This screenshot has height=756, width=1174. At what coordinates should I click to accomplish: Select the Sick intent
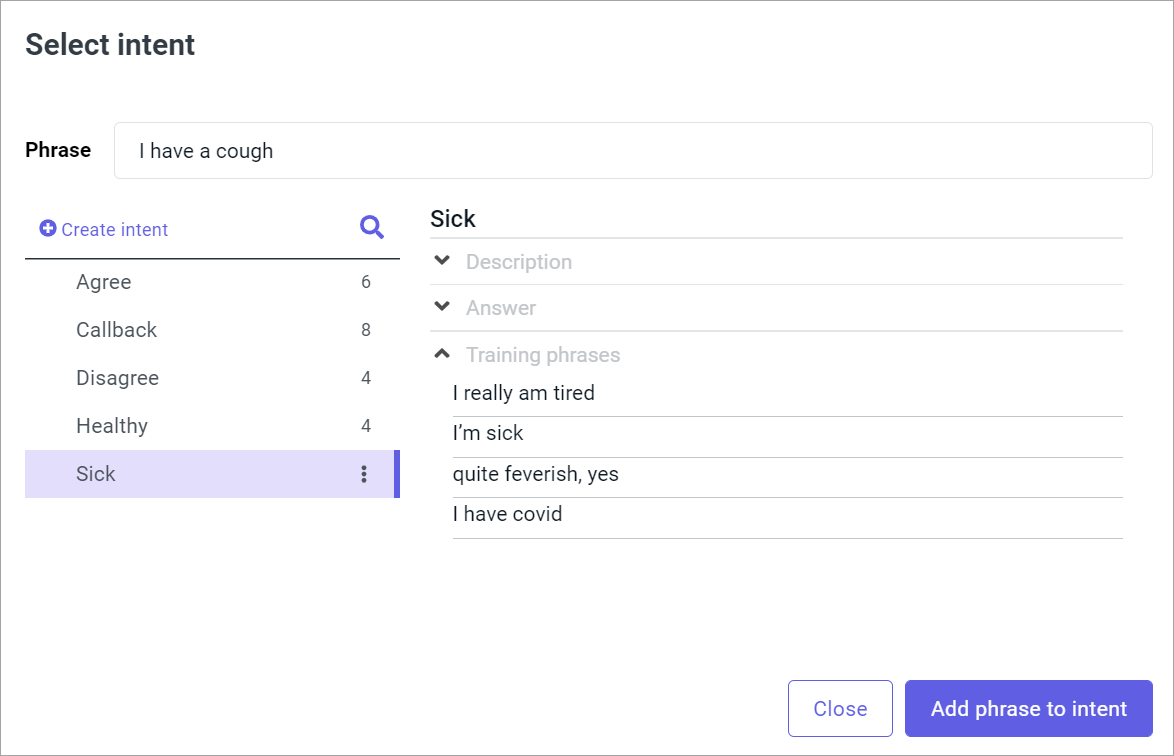96,473
